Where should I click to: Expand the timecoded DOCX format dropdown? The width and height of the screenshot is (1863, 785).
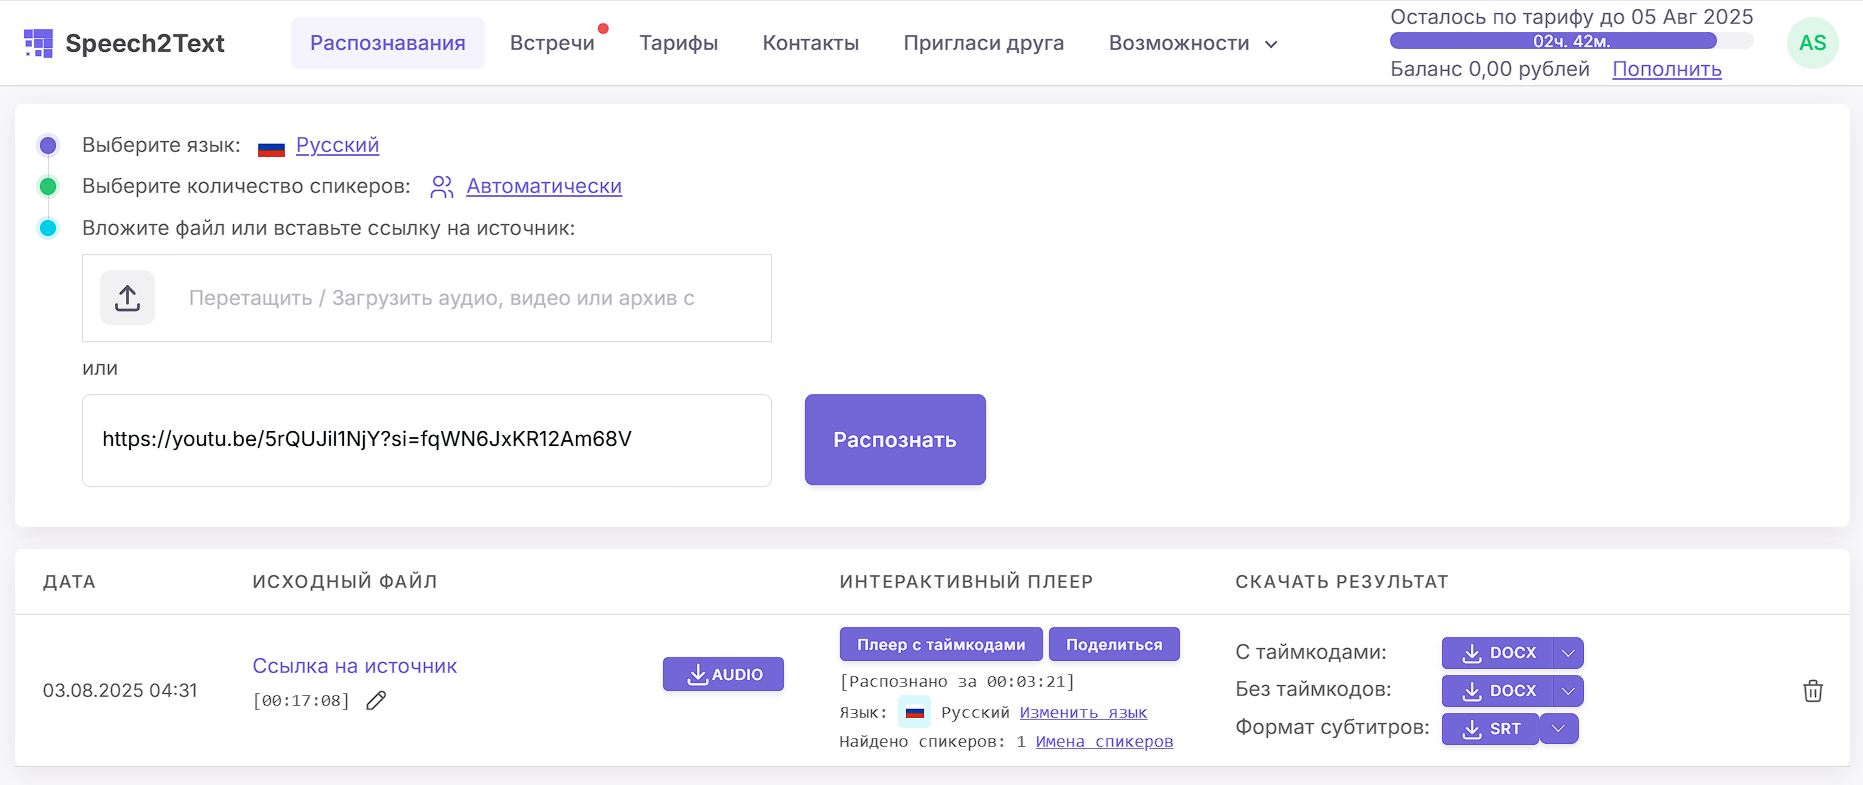coord(1568,653)
